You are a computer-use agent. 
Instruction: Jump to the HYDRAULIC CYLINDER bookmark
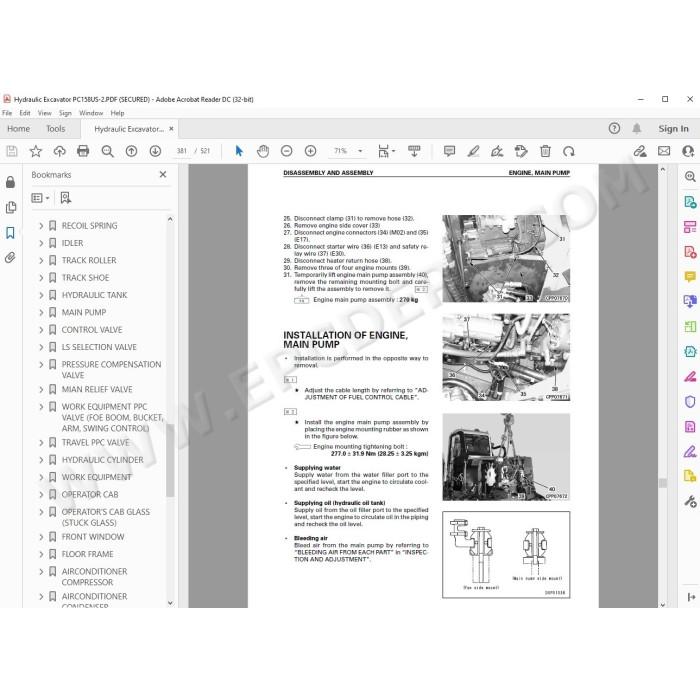(103, 460)
